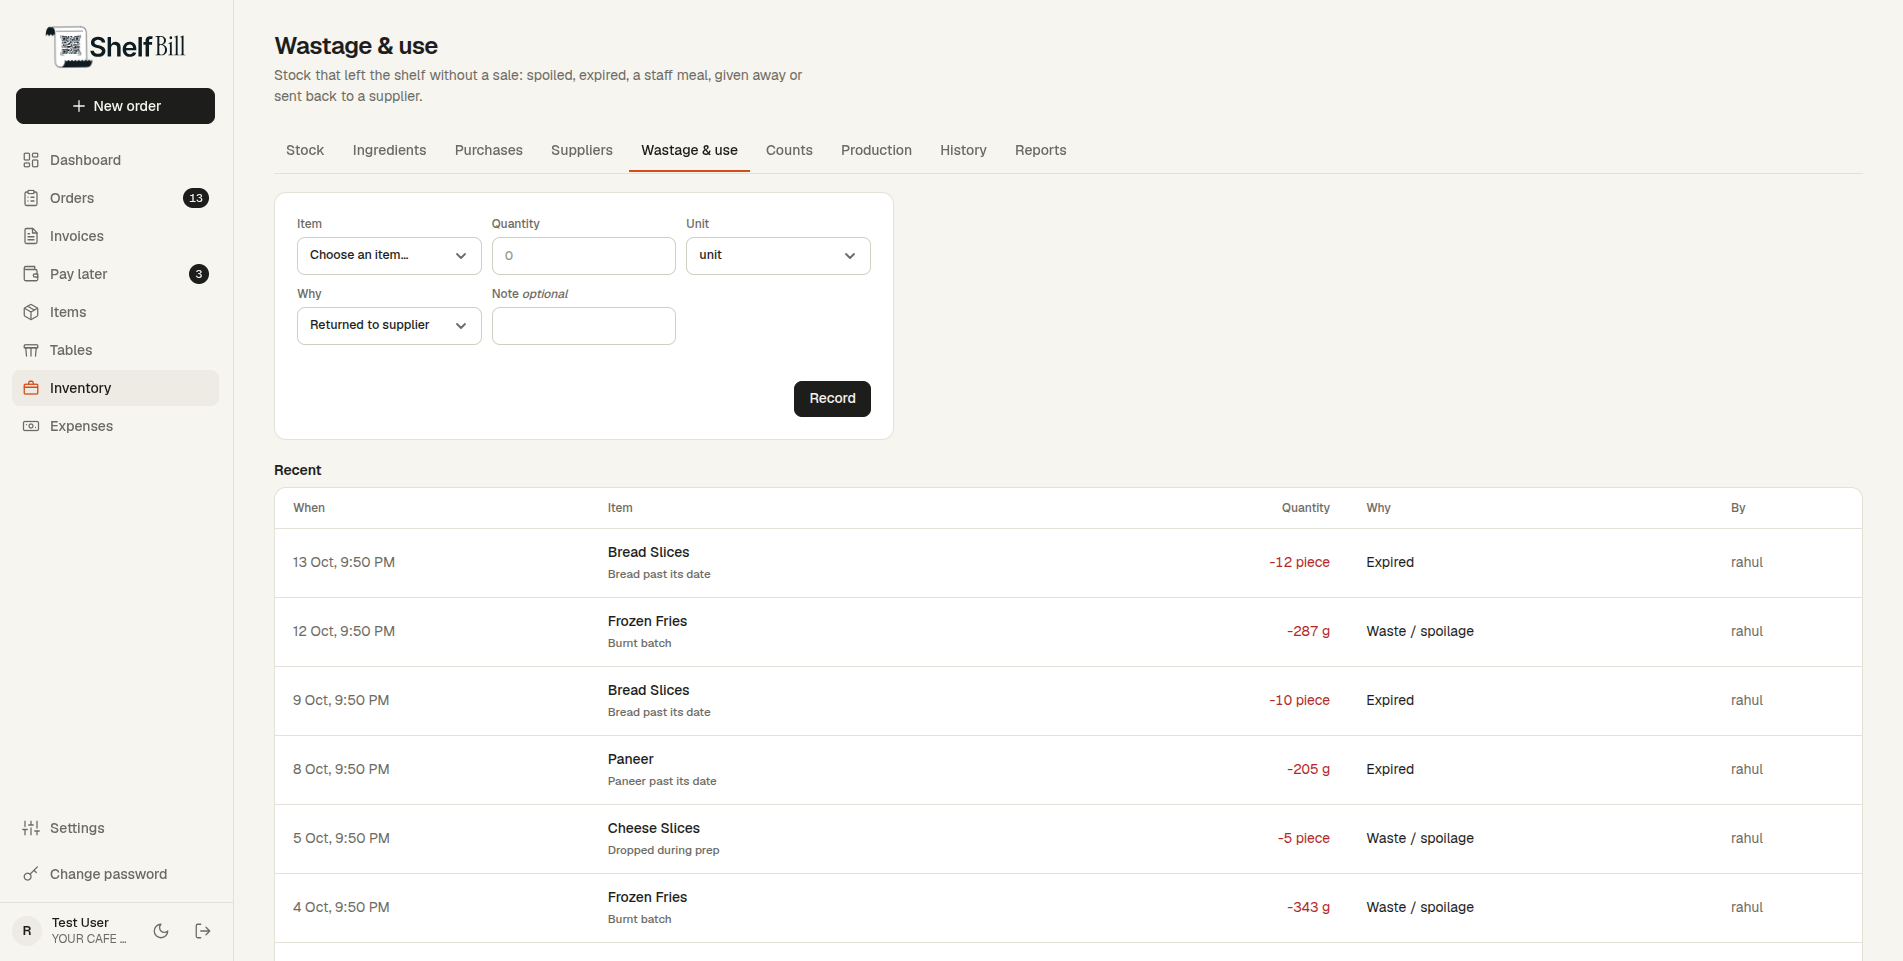Viewport: 1903px width, 961px height.
Task: Click the 4 Oct, 9:50 PM timestamp
Action: pyautogui.click(x=341, y=908)
